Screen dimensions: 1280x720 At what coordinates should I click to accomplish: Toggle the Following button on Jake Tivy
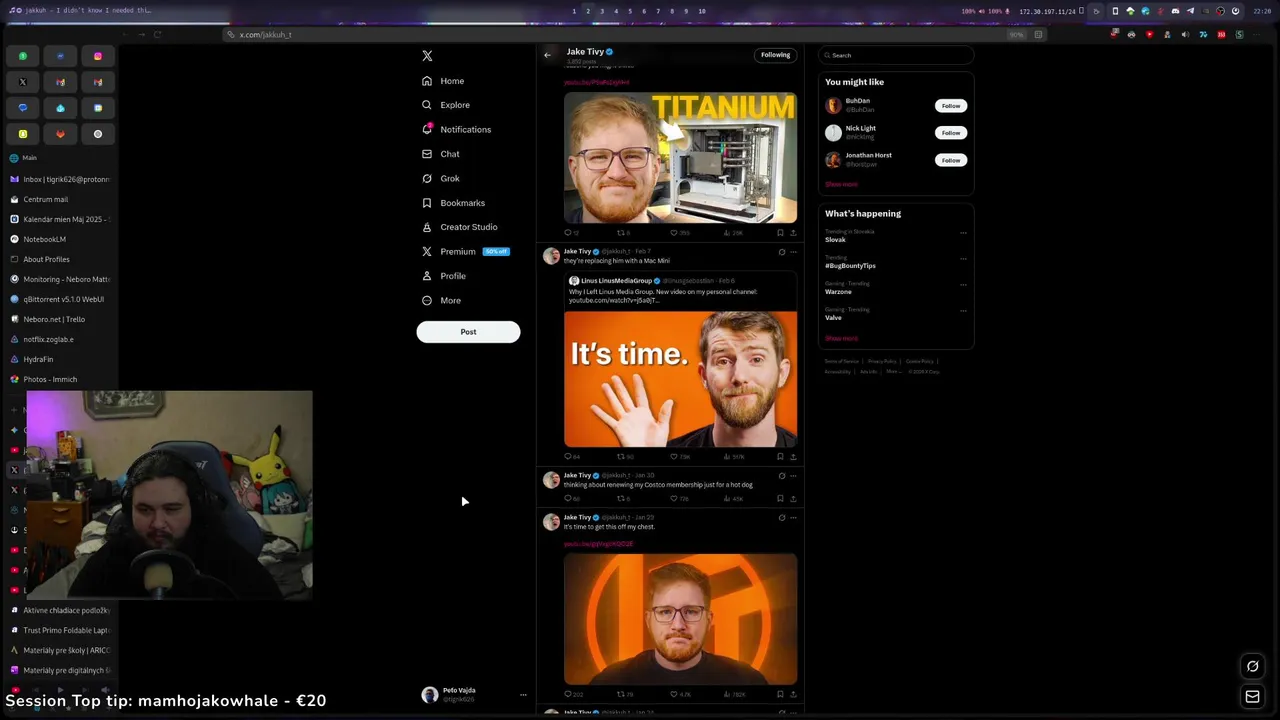(775, 55)
